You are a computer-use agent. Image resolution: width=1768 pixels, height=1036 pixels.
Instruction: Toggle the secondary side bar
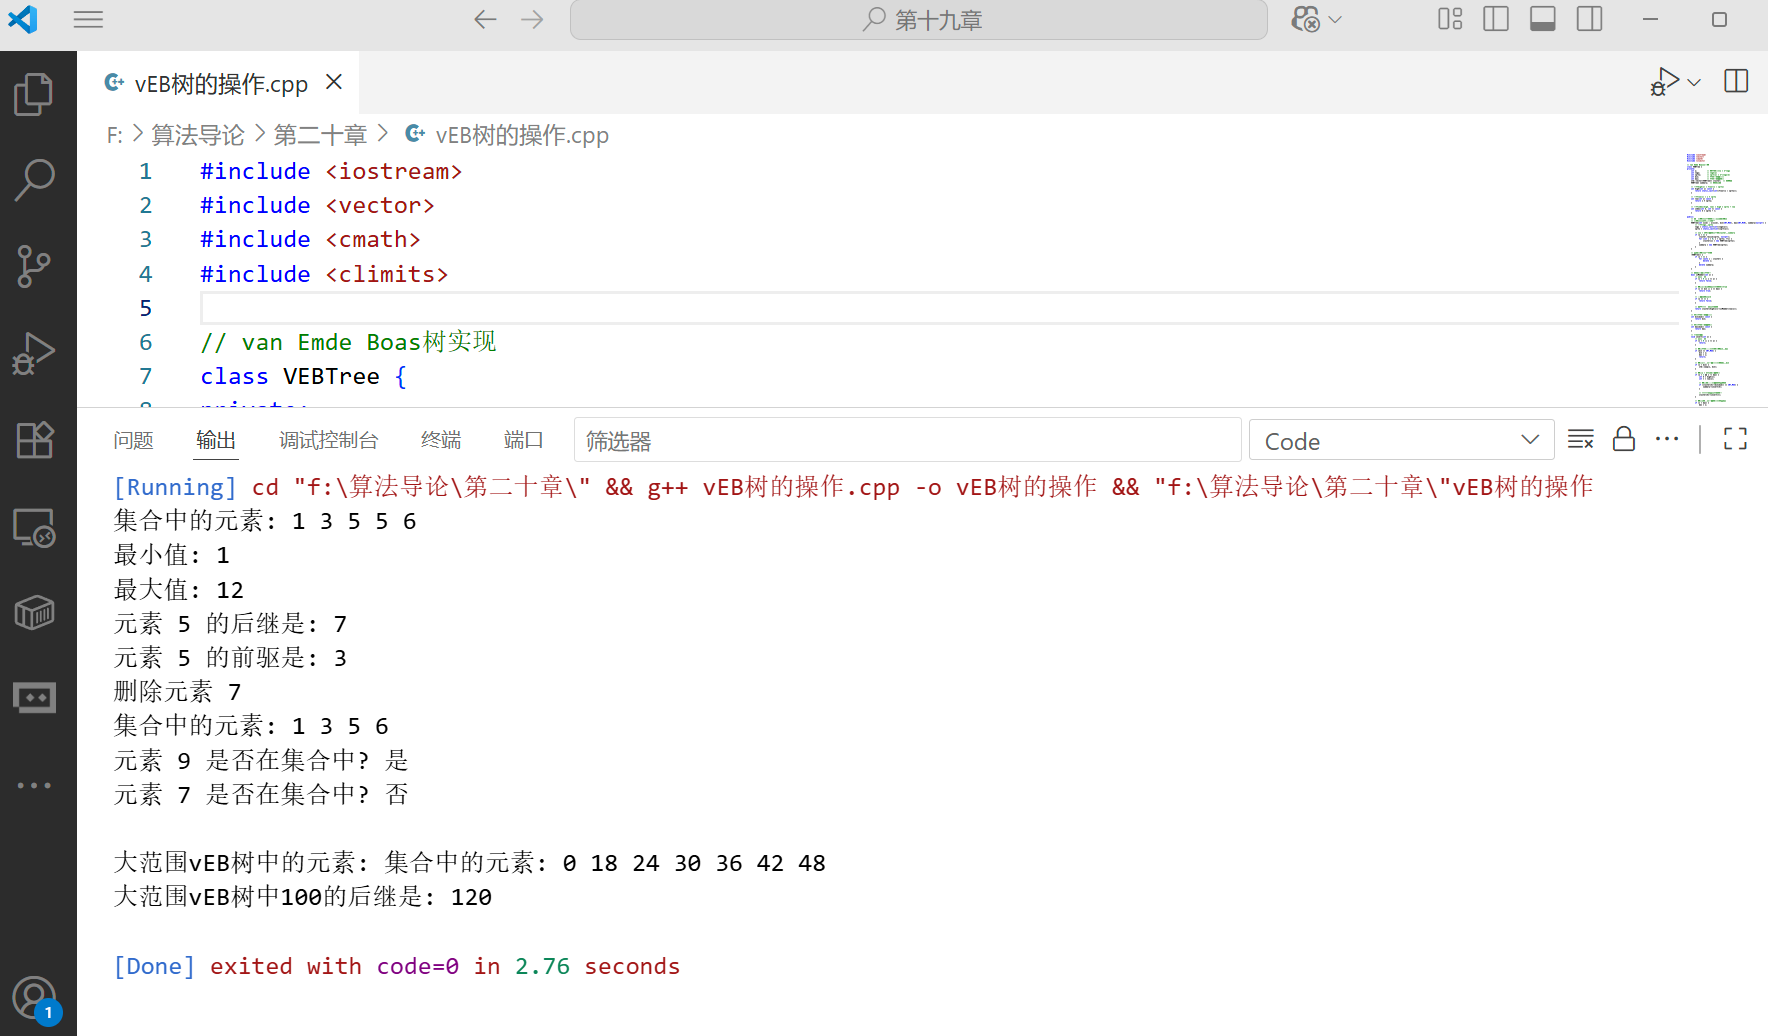(x=1589, y=19)
